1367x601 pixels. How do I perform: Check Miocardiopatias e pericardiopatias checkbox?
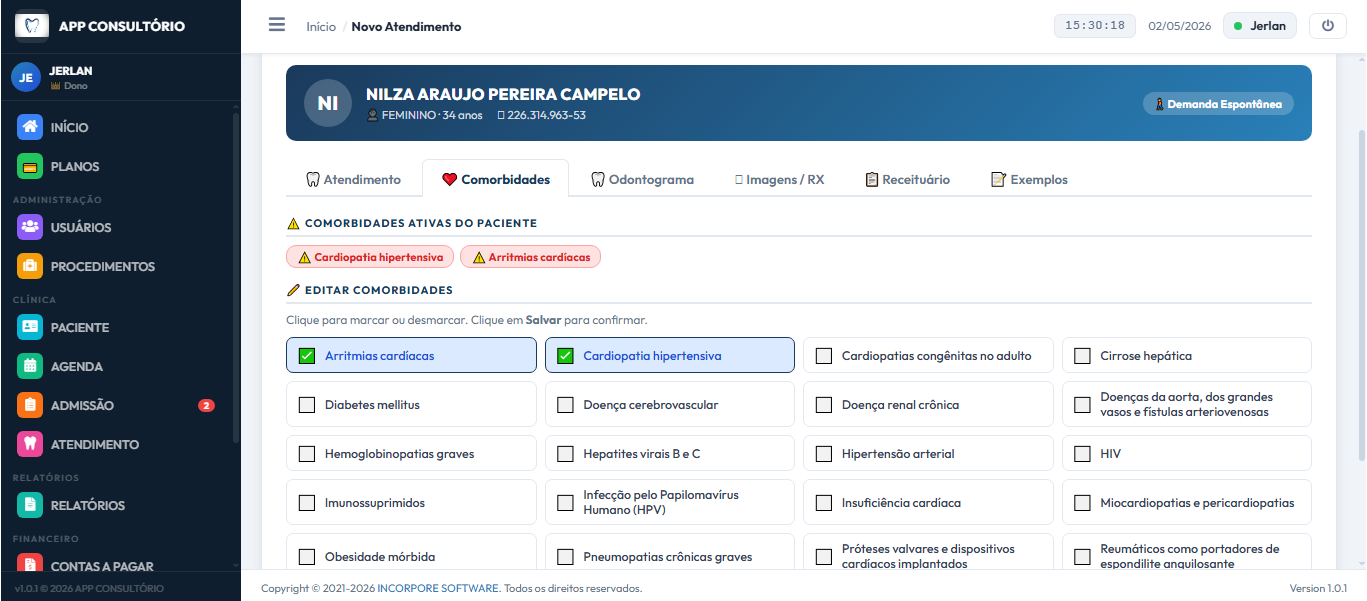(x=1082, y=502)
